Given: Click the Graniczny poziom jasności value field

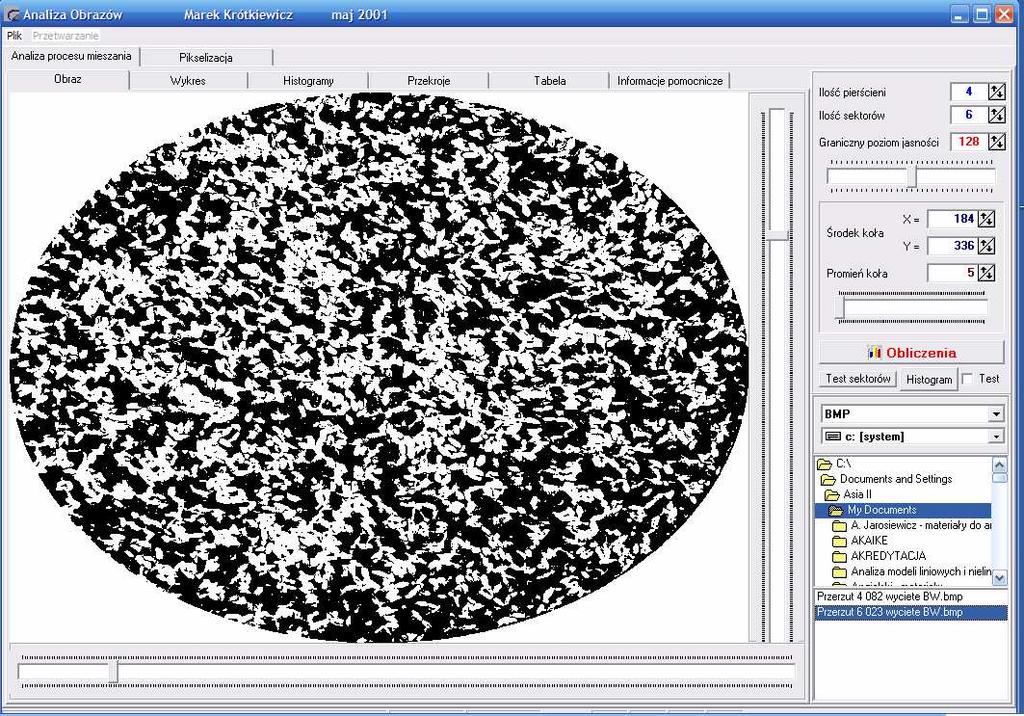Looking at the screenshot, I should click(969, 141).
